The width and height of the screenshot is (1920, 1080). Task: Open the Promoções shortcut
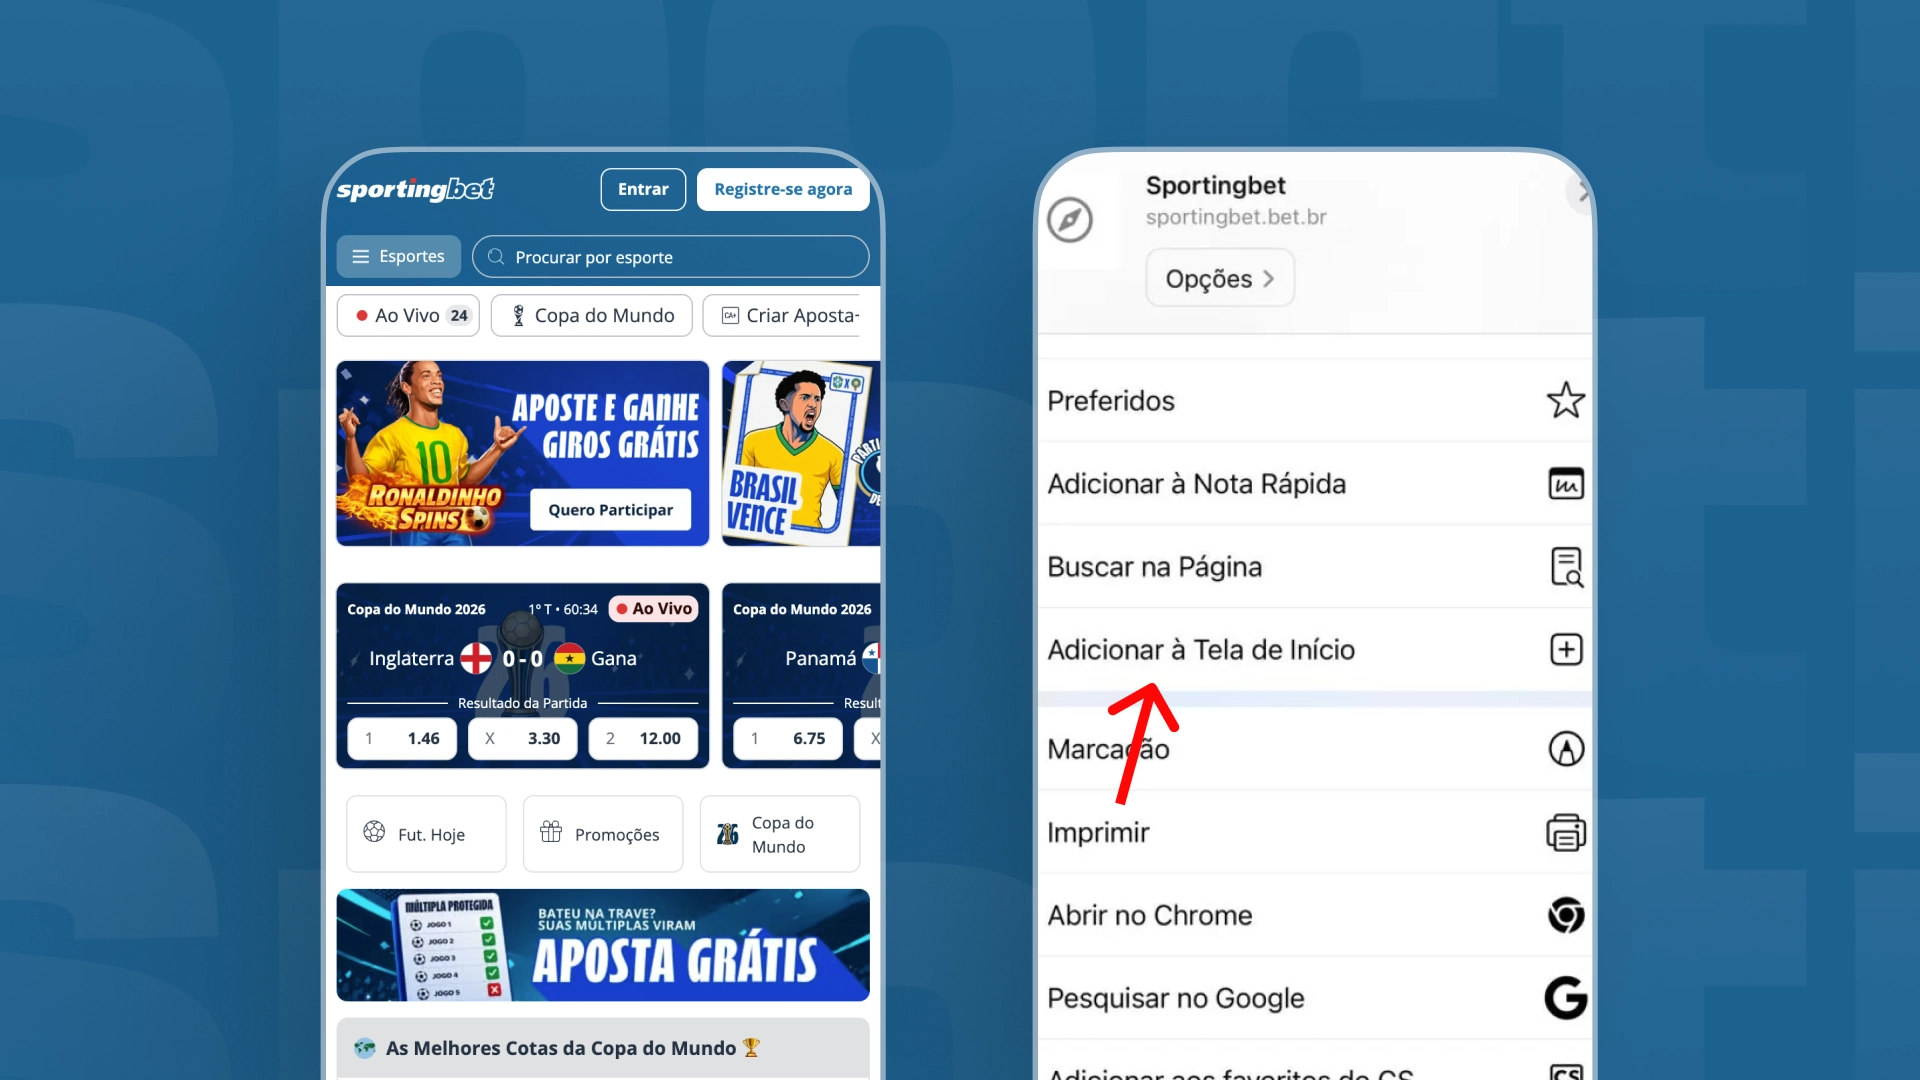(603, 834)
